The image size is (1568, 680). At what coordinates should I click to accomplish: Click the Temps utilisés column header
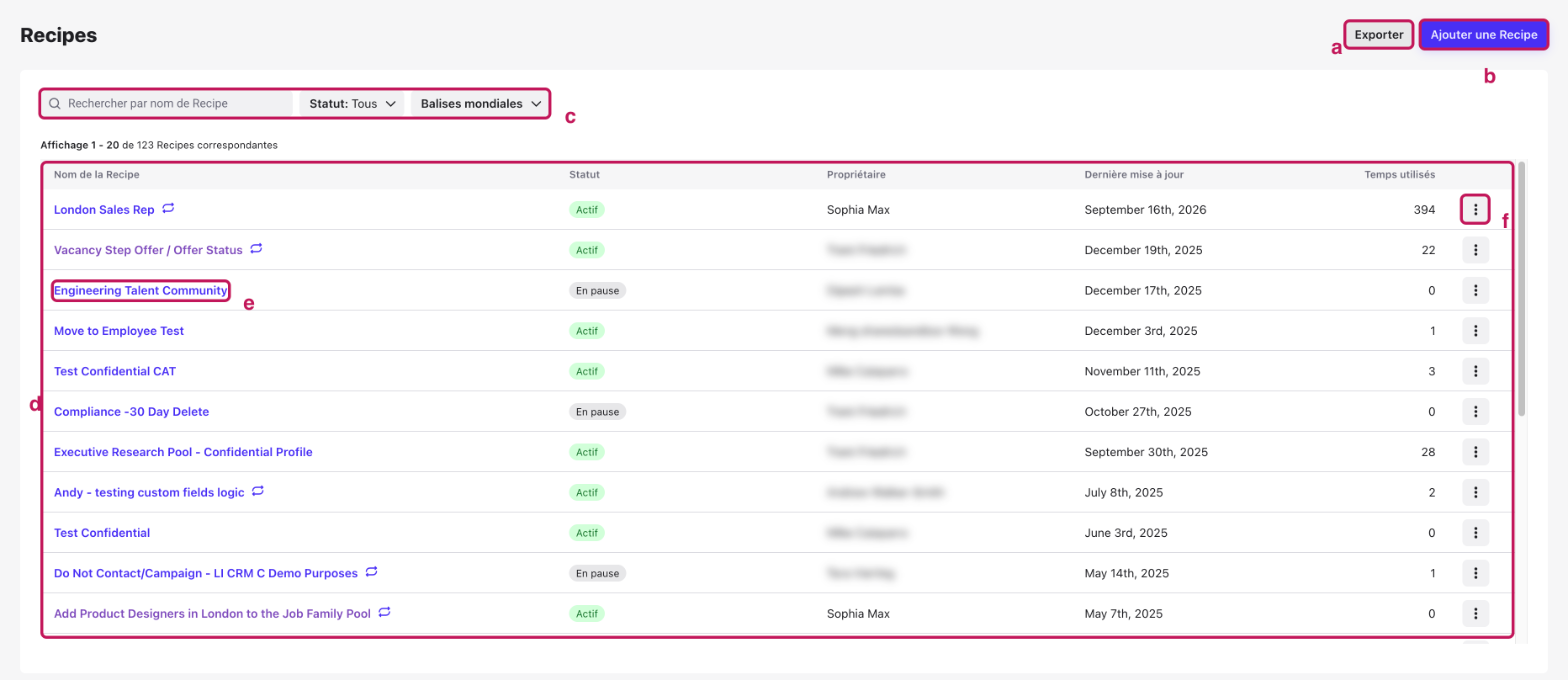[x=1400, y=175]
